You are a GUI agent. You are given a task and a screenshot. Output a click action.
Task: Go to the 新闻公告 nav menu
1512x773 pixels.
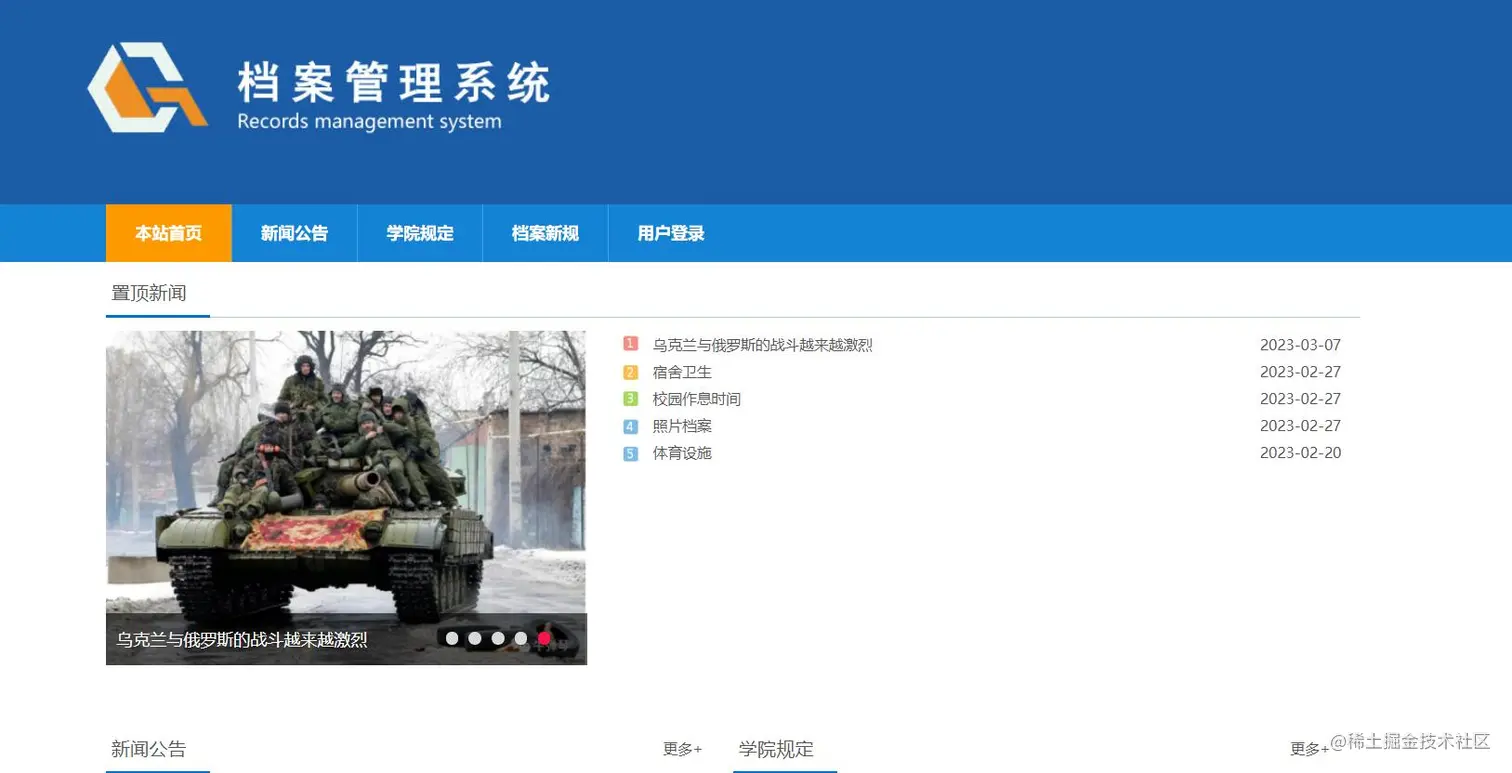[x=294, y=233]
